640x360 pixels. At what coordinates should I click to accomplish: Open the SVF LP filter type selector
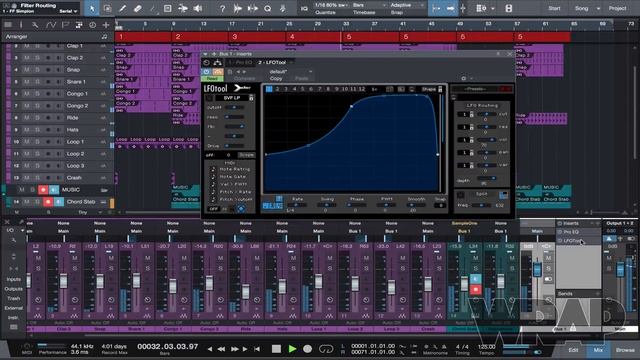(x=232, y=98)
